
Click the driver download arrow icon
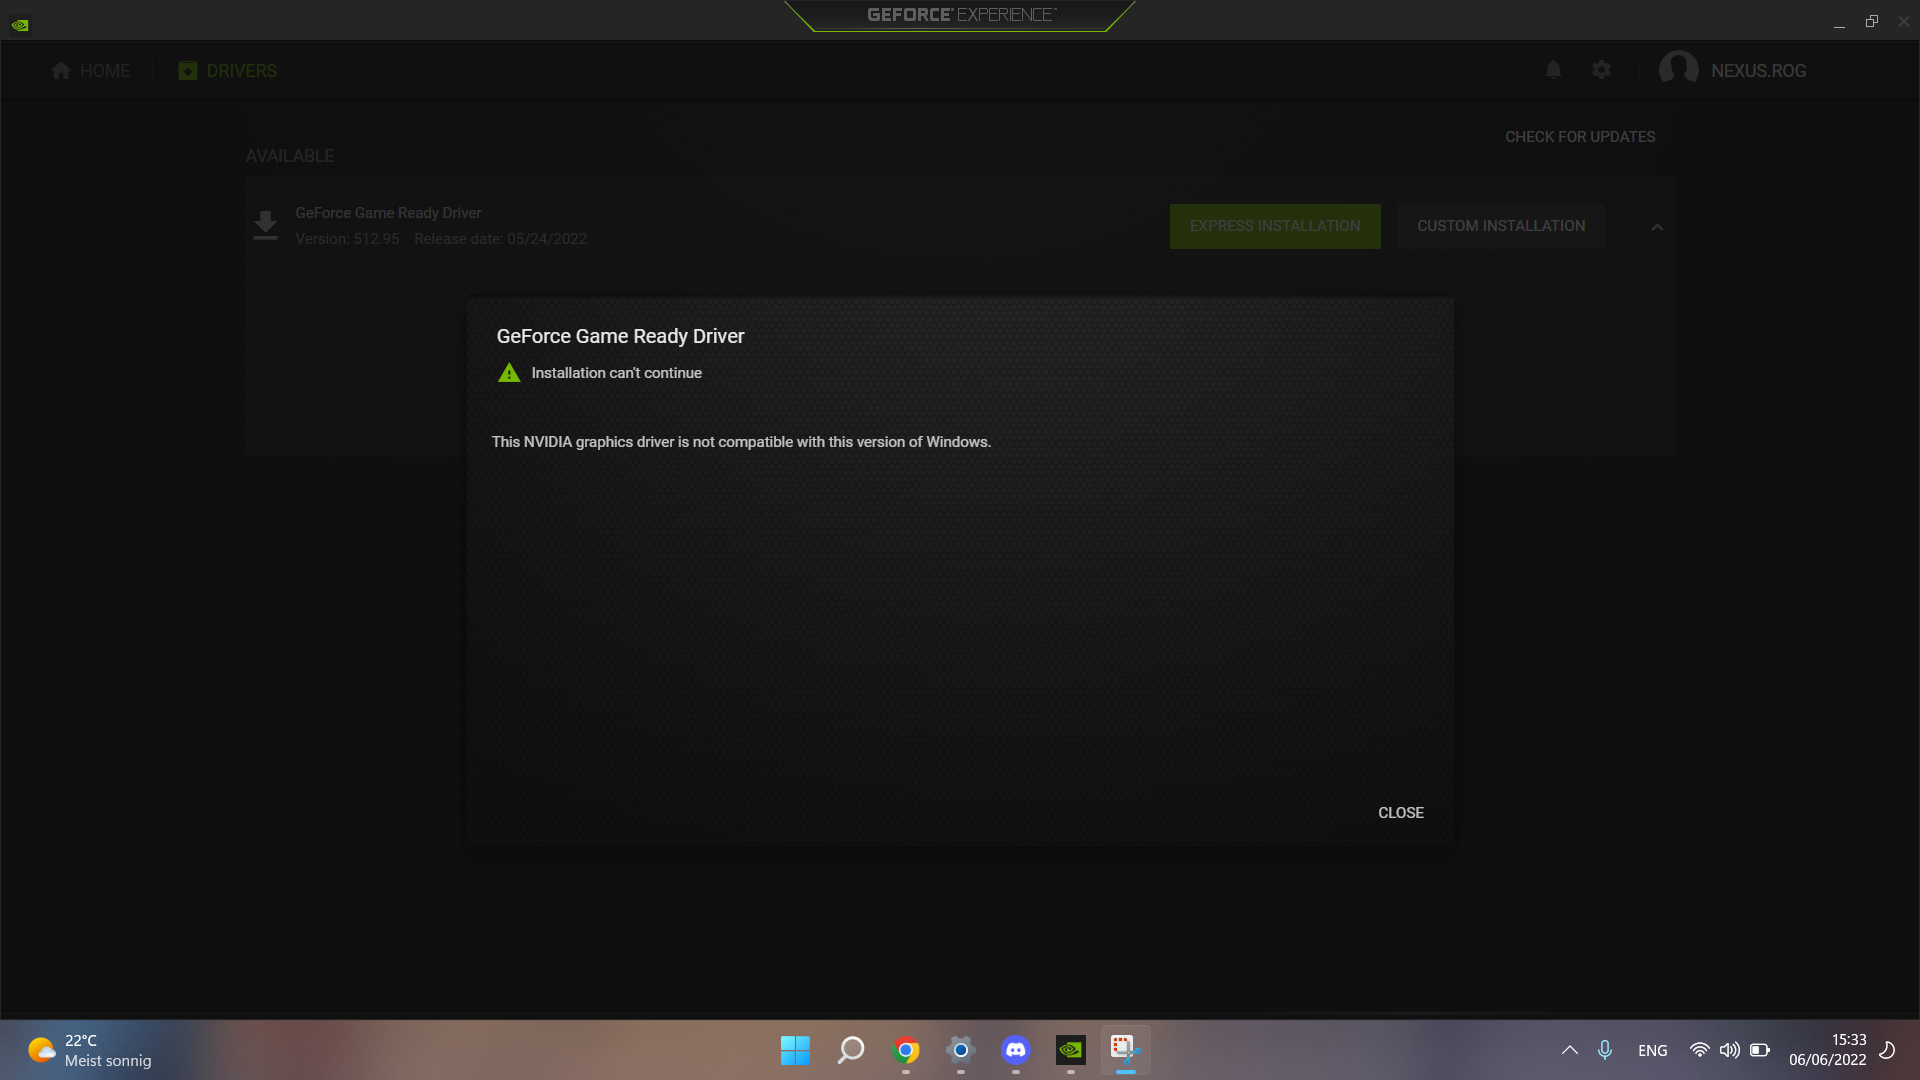265,225
